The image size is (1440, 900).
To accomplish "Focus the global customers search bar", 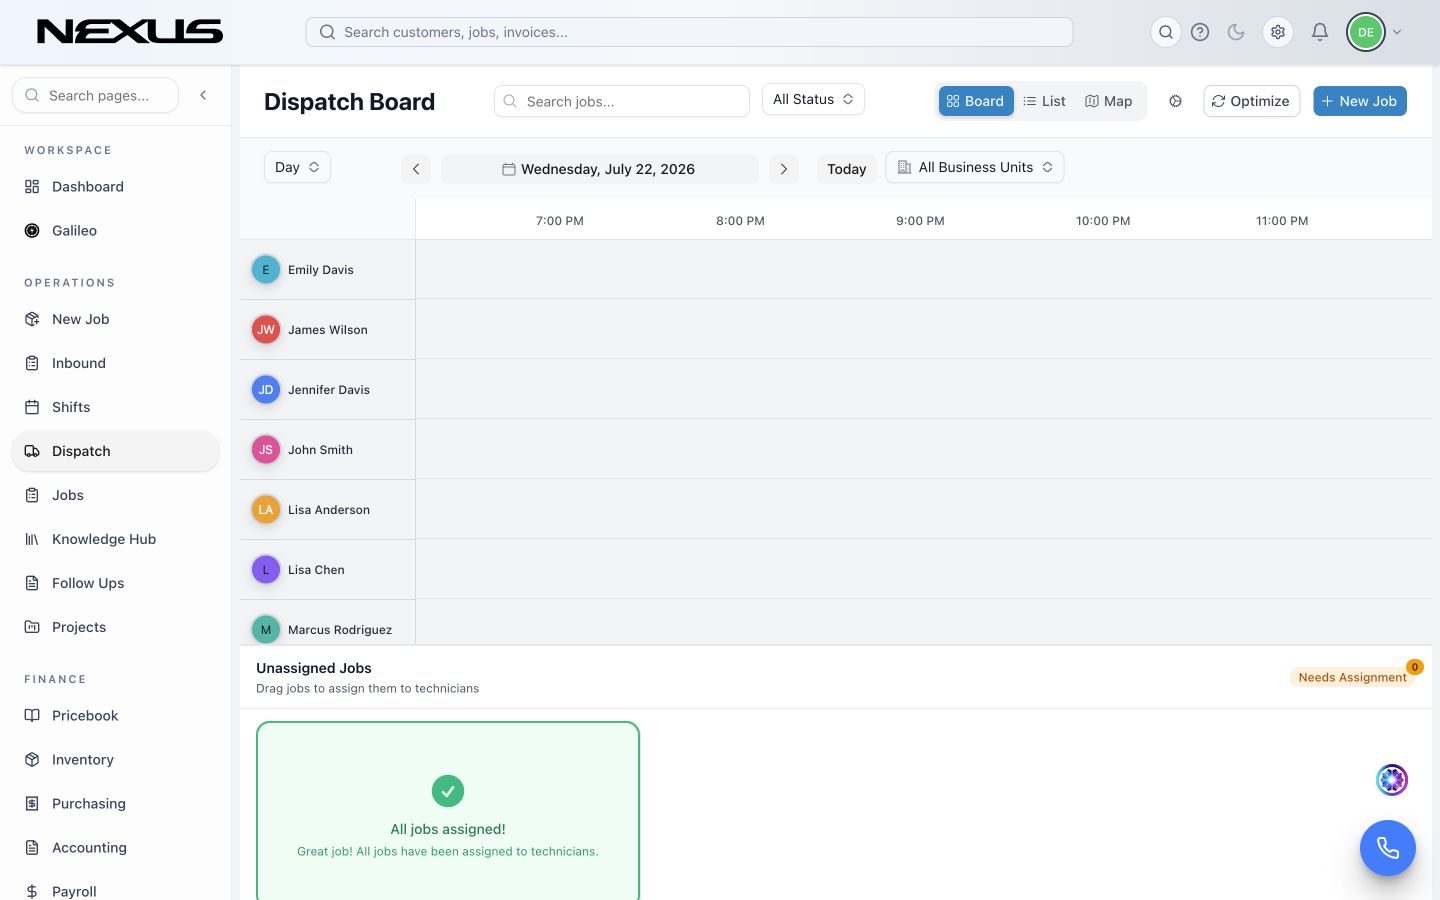I will (x=689, y=32).
